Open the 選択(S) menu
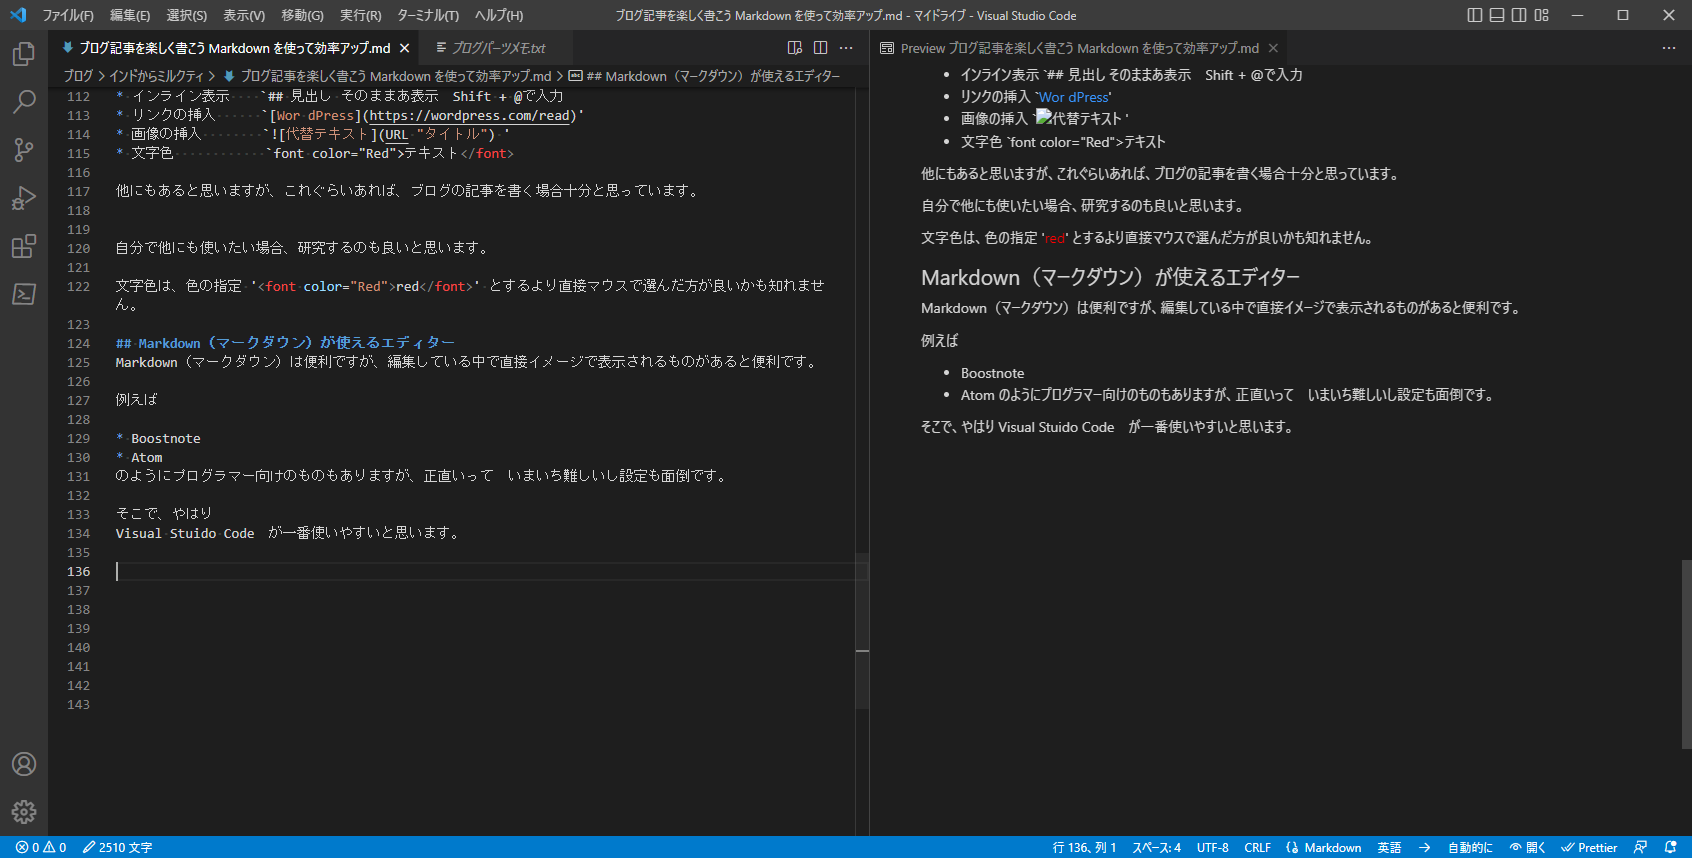This screenshot has height=858, width=1692. [x=187, y=15]
